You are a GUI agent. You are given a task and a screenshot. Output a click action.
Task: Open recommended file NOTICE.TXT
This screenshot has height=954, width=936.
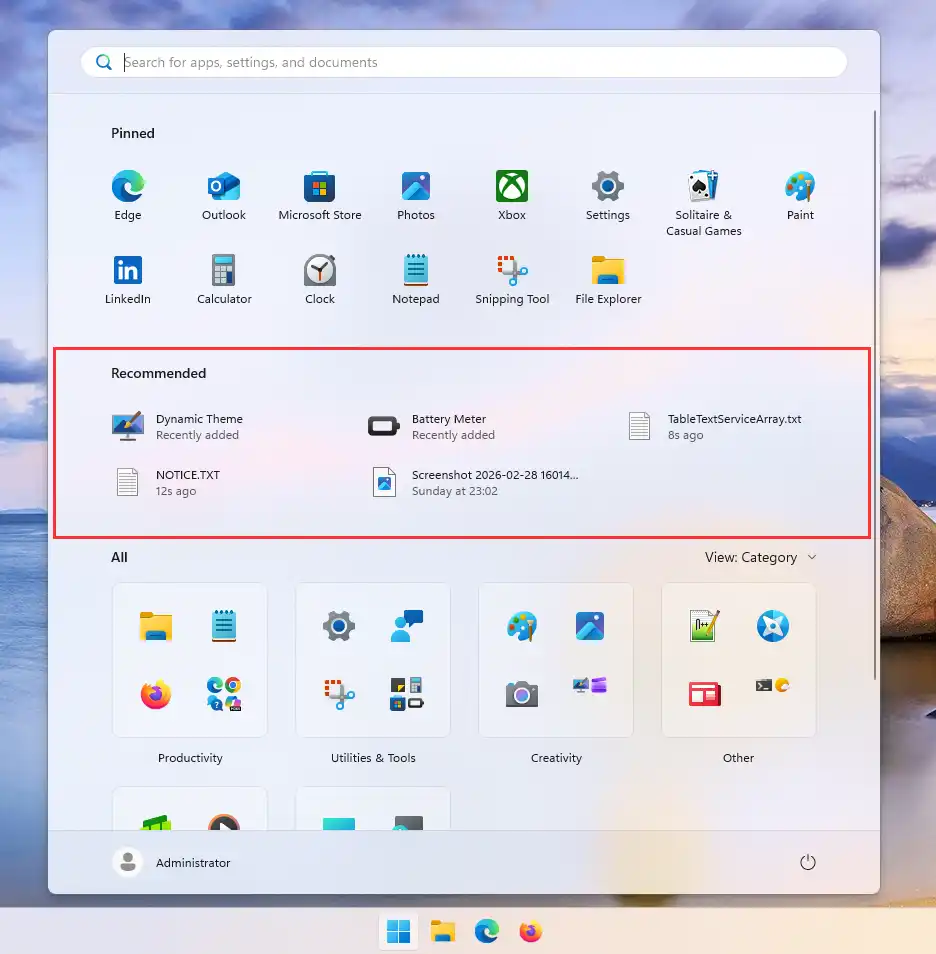coord(170,482)
